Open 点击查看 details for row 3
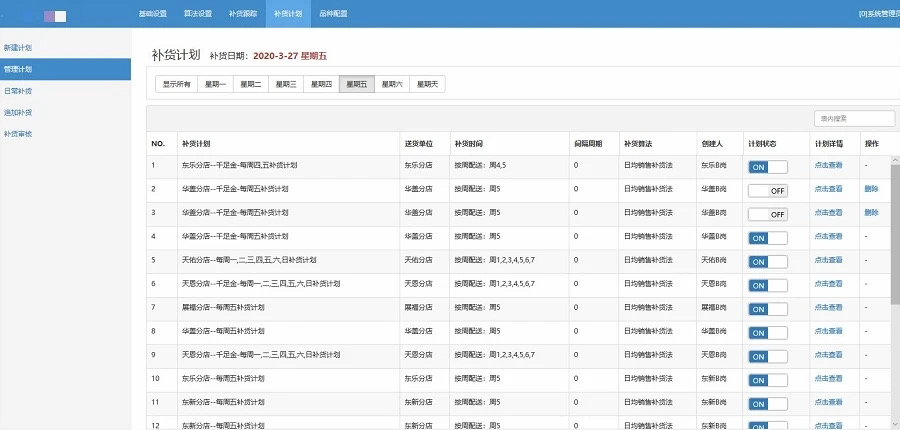900x430 pixels. pos(828,212)
